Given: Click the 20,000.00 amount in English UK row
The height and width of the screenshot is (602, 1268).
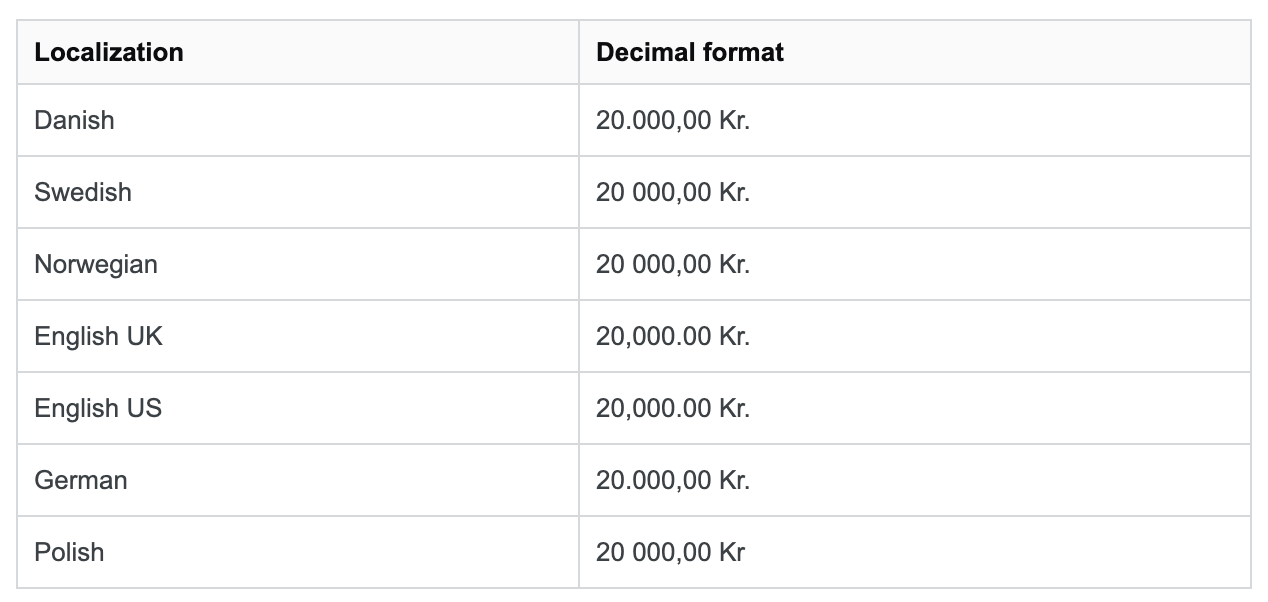Looking at the screenshot, I should tap(653, 336).
